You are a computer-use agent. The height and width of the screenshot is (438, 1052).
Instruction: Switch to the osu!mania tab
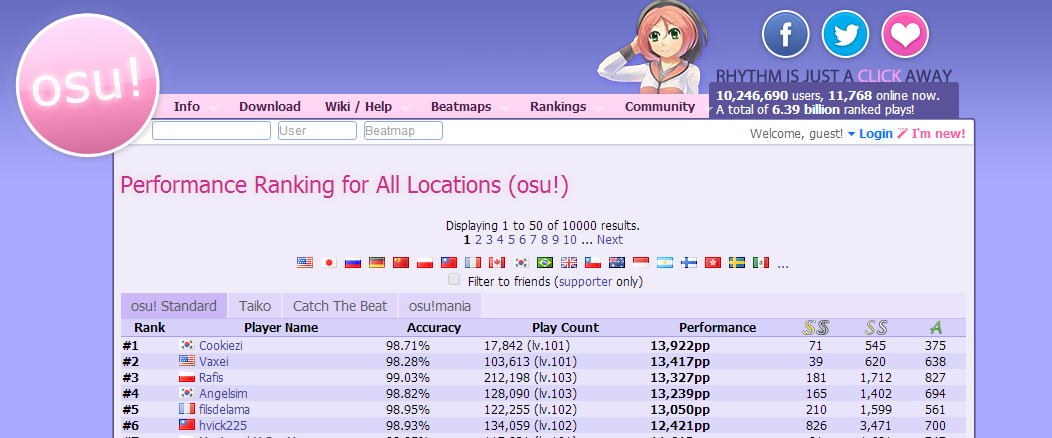[440, 307]
